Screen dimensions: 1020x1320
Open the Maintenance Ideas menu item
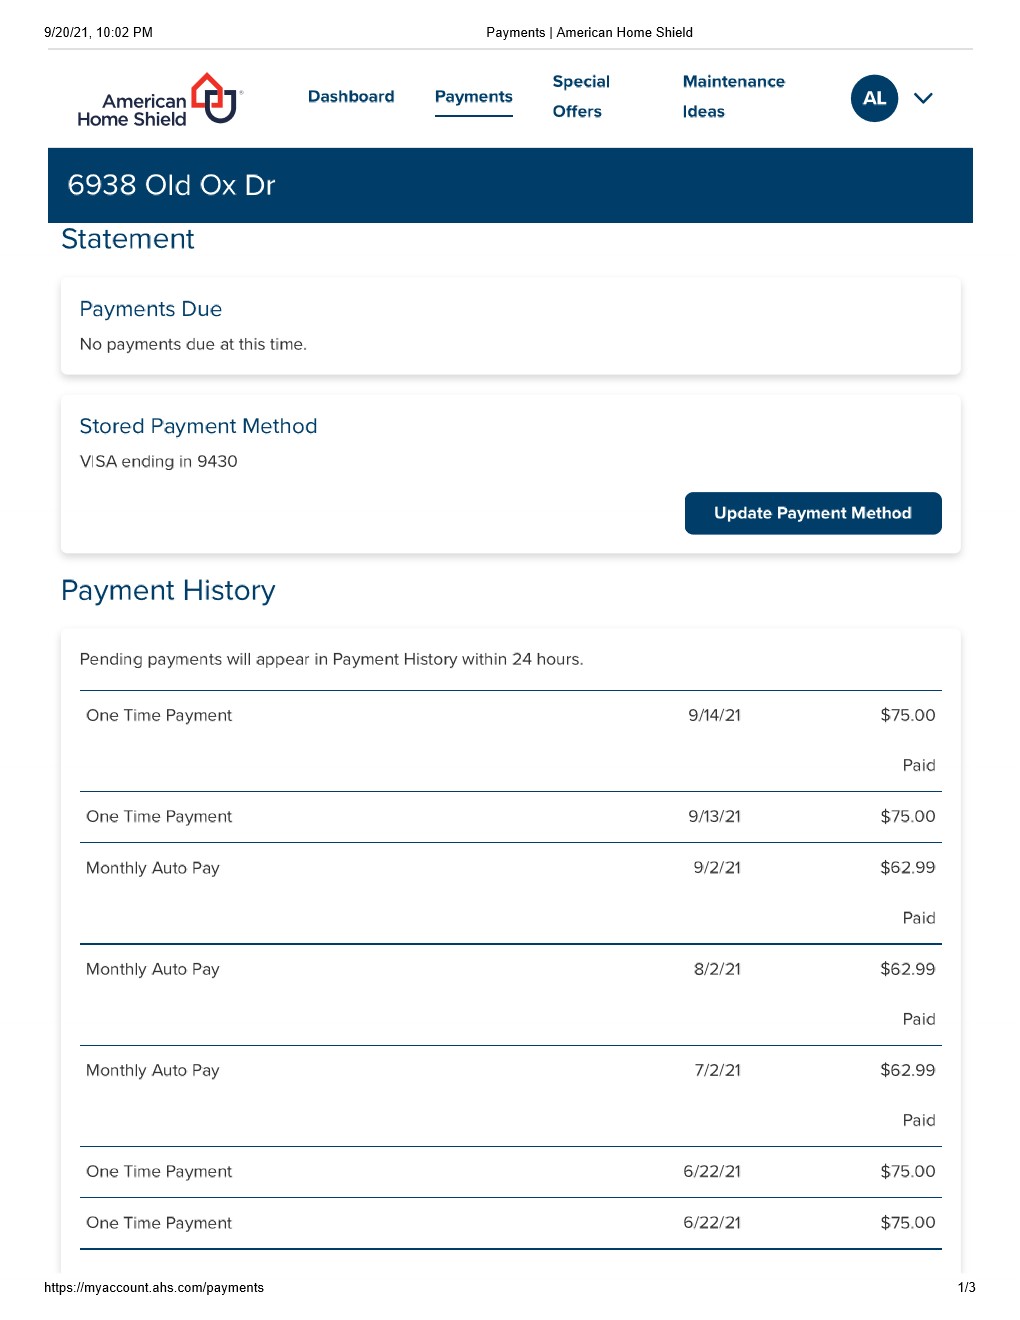pos(733,97)
